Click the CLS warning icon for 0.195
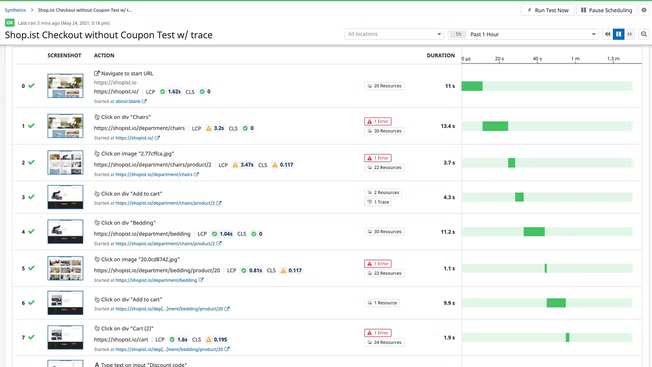Image resolution: width=652 pixels, height=367 pixels. [209, 340]
